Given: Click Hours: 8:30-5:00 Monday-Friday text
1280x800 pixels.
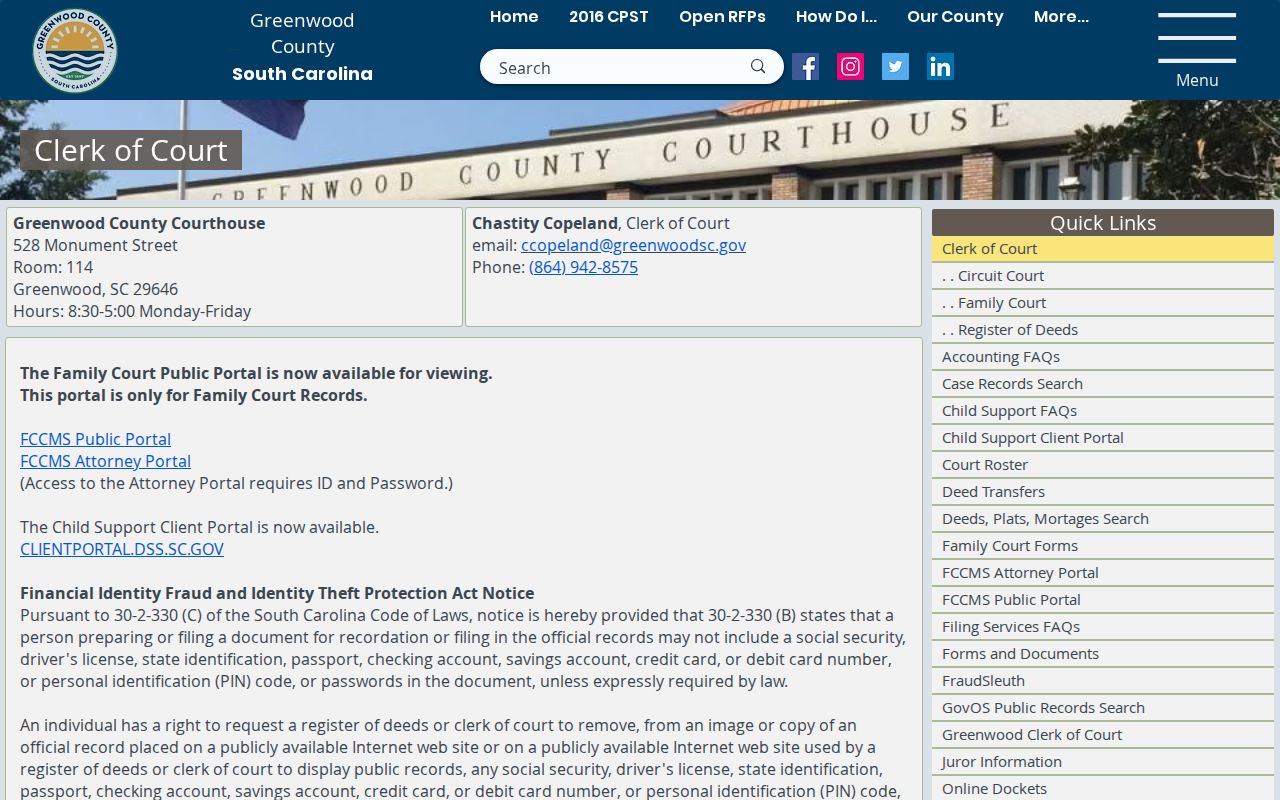Looking at the screenshot, I should [132, 311].
